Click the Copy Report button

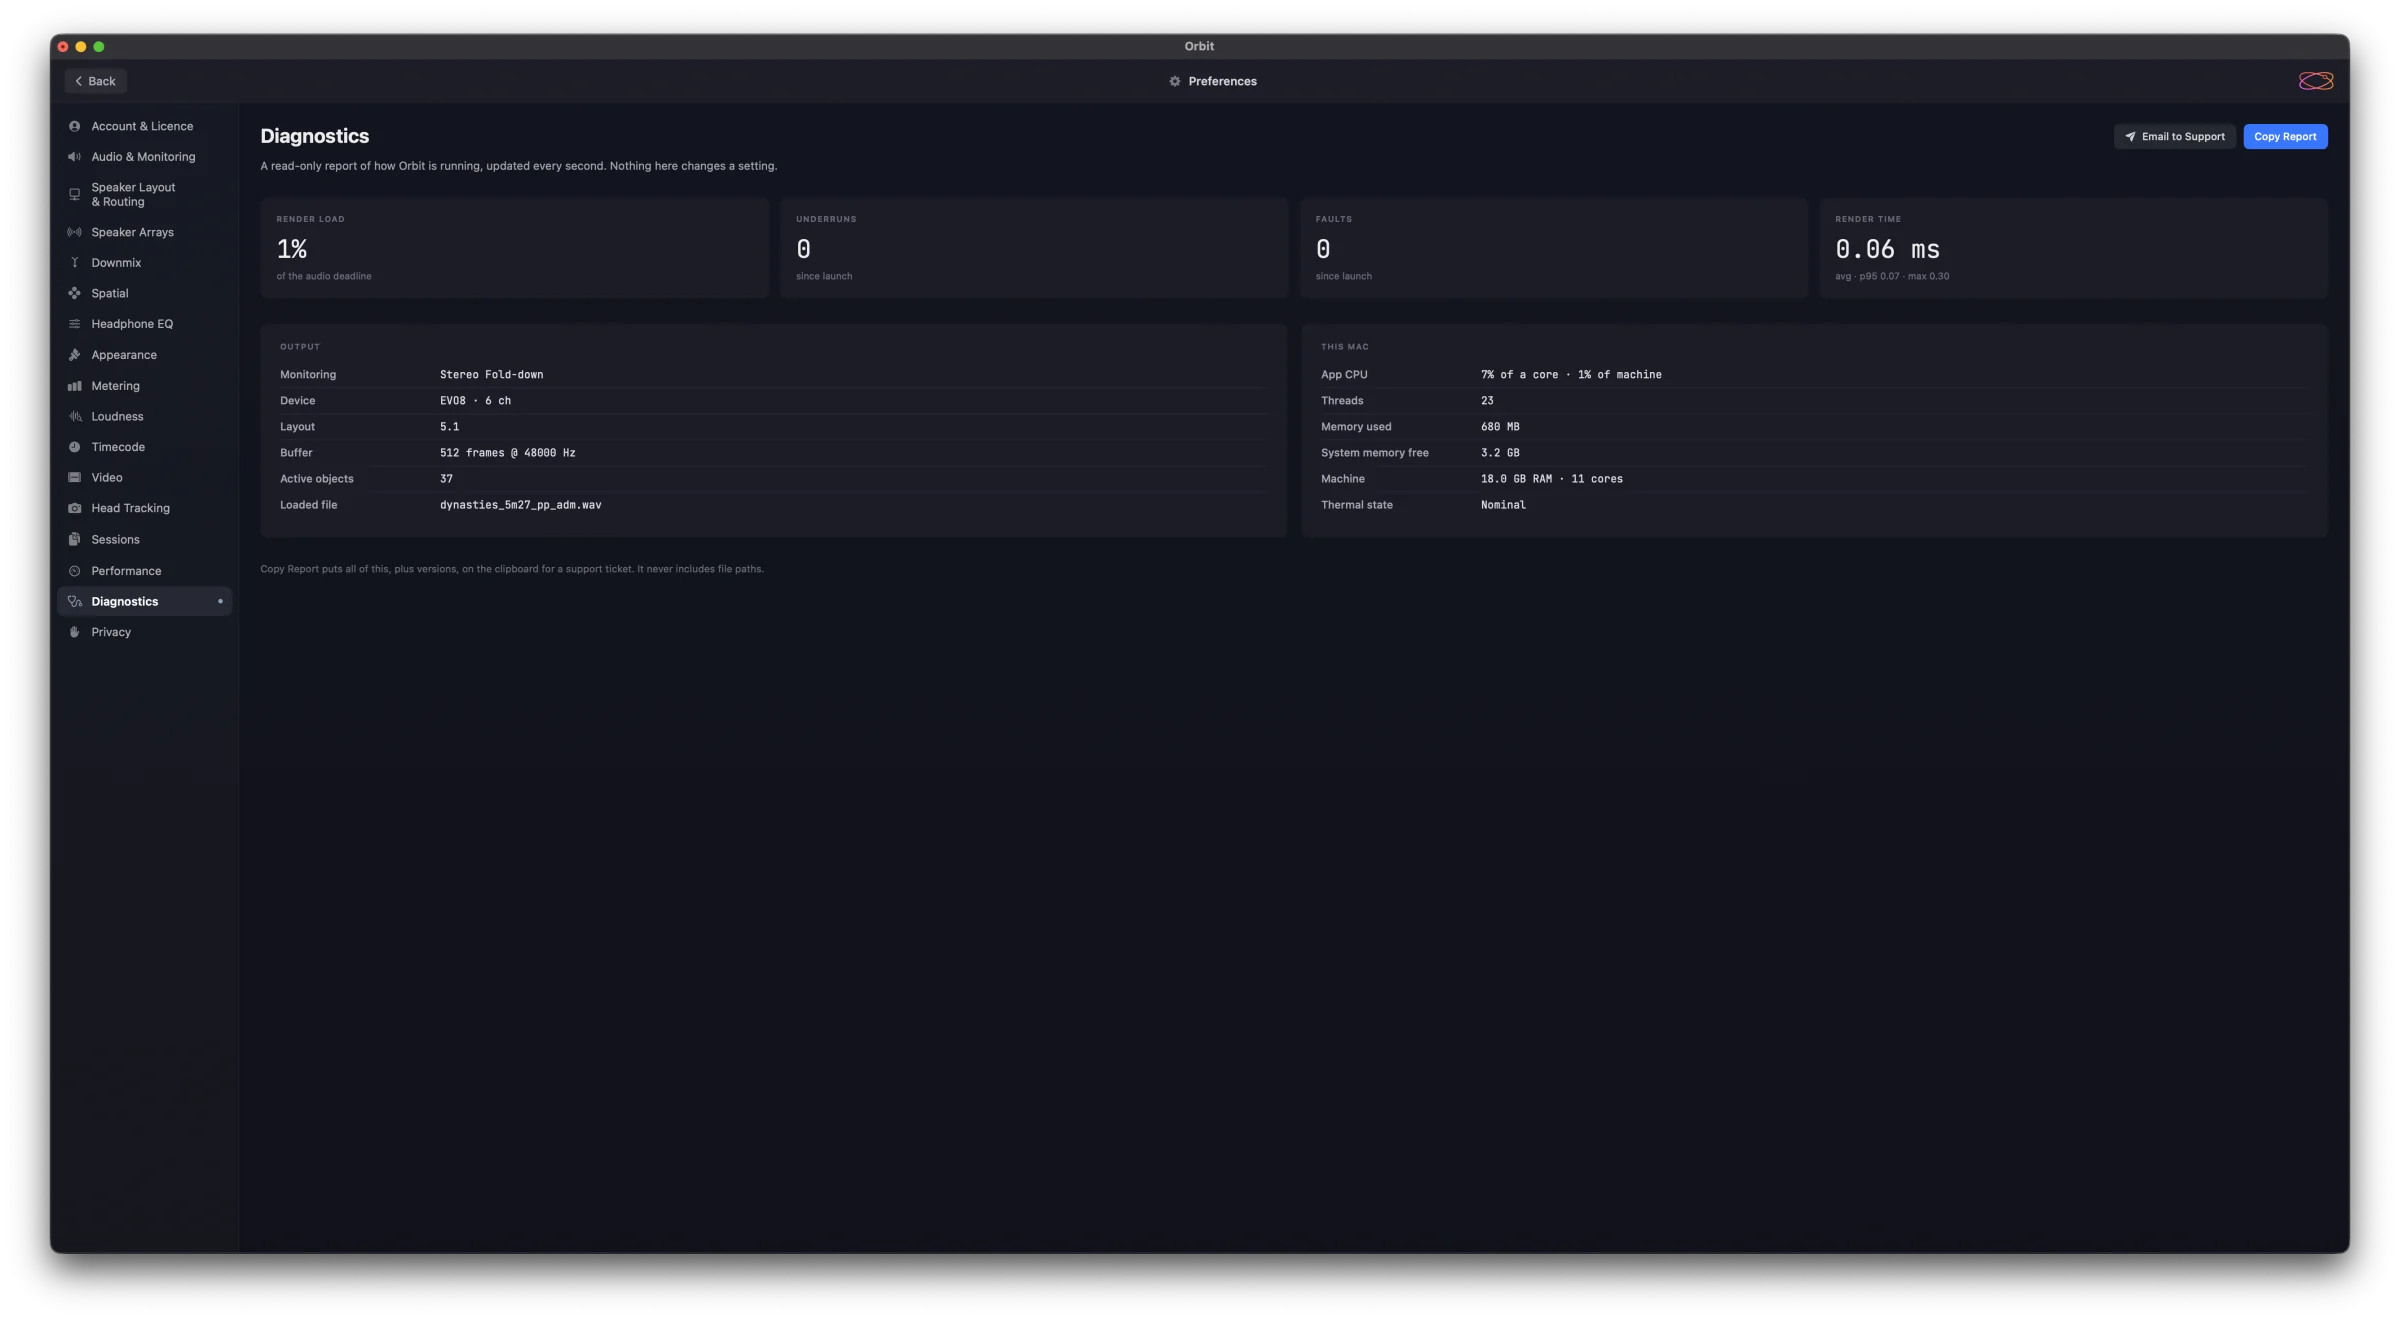click(x=2285, y=137)
